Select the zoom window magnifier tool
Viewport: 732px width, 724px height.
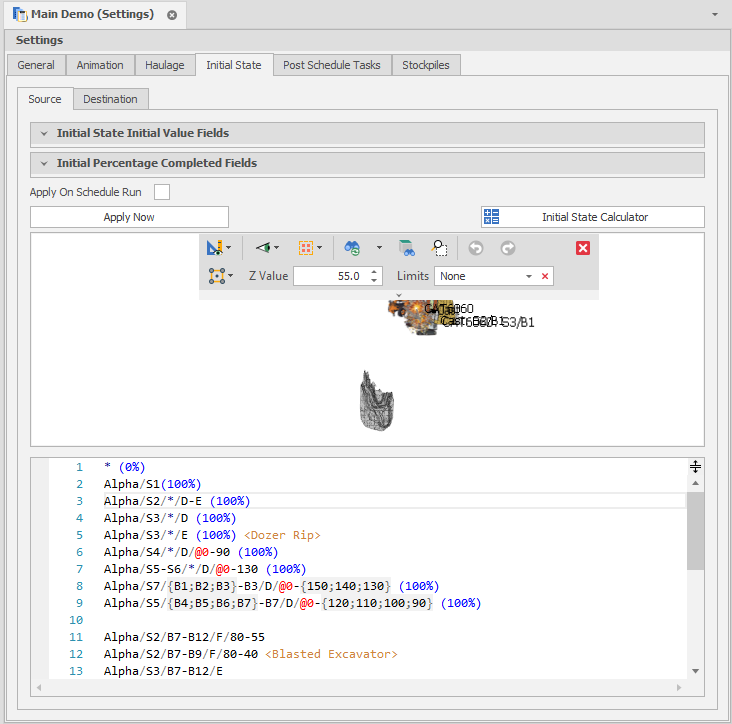click(439, 247)
